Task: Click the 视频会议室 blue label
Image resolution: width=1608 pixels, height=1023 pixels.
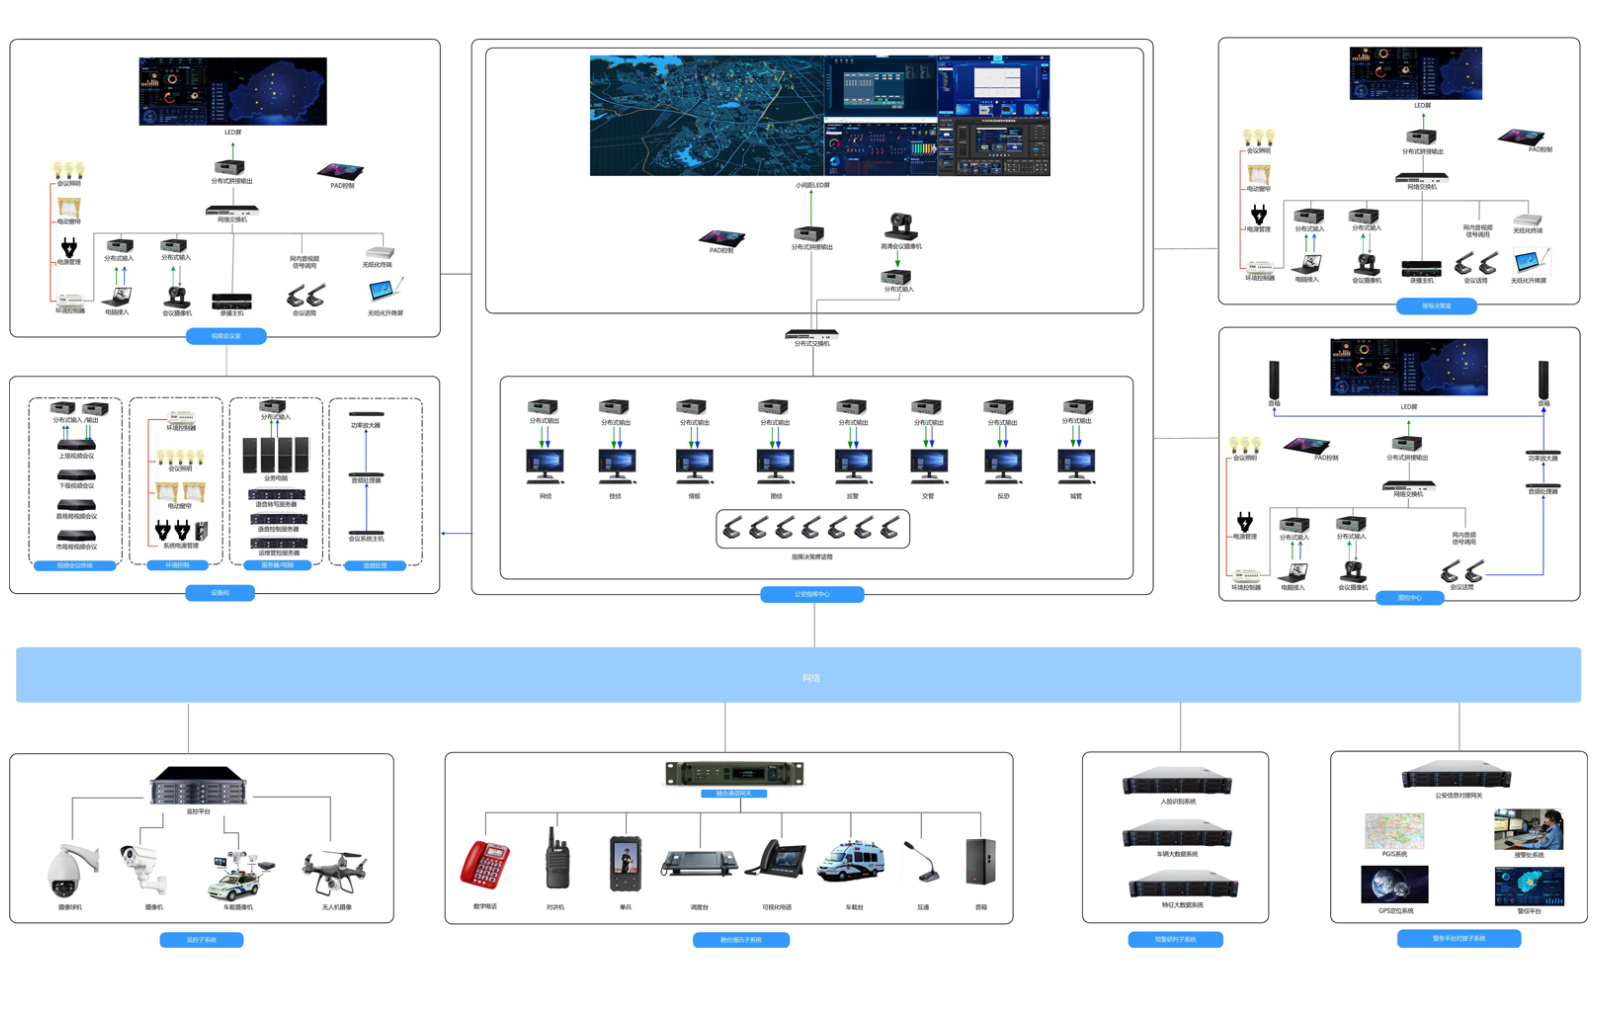Action: (x=226, y=336)
